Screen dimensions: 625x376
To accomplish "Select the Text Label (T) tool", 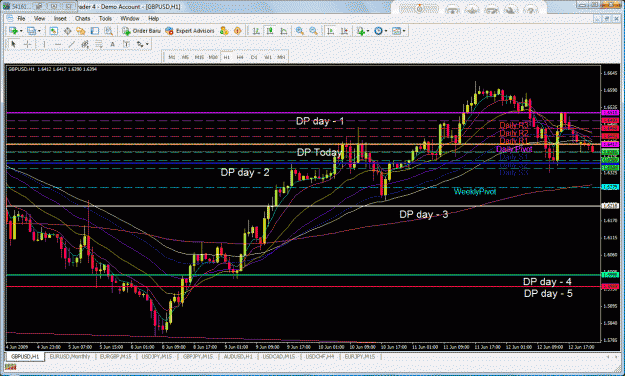I will pos(126,44).
